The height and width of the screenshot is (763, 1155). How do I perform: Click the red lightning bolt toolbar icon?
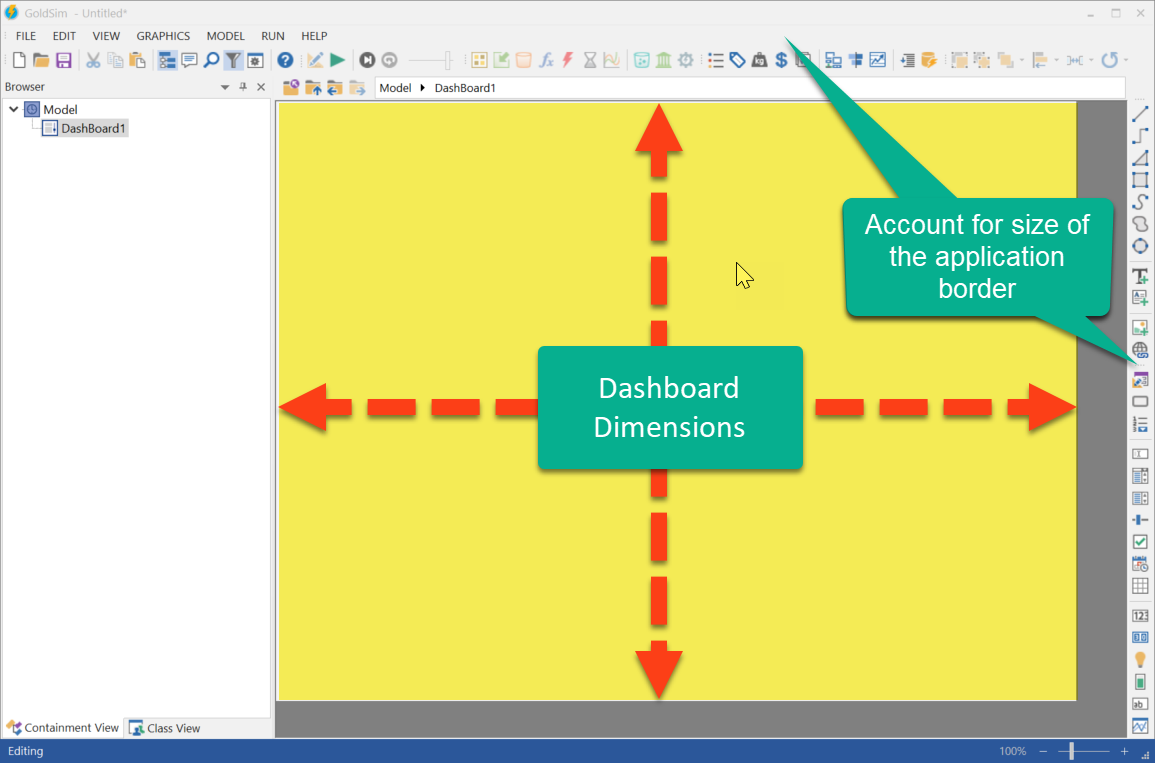point(568,60)
